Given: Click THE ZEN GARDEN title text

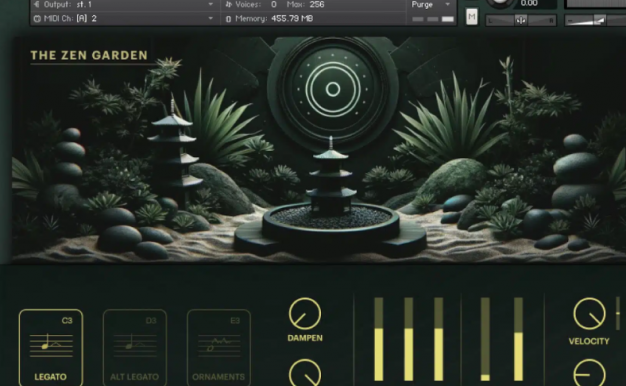Looking at the screenshot, I should click(89, 55).
